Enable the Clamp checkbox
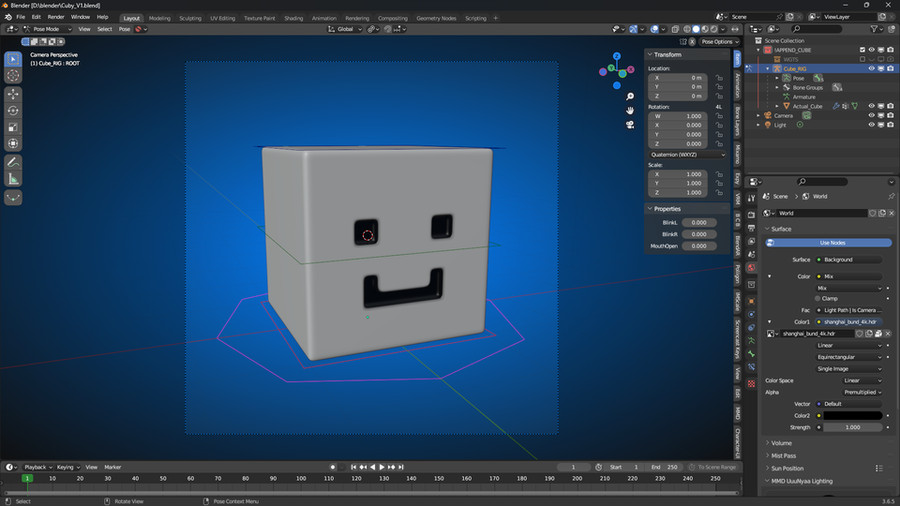Image resolution: width=900 pixels, height=506 pixels. 817,298
